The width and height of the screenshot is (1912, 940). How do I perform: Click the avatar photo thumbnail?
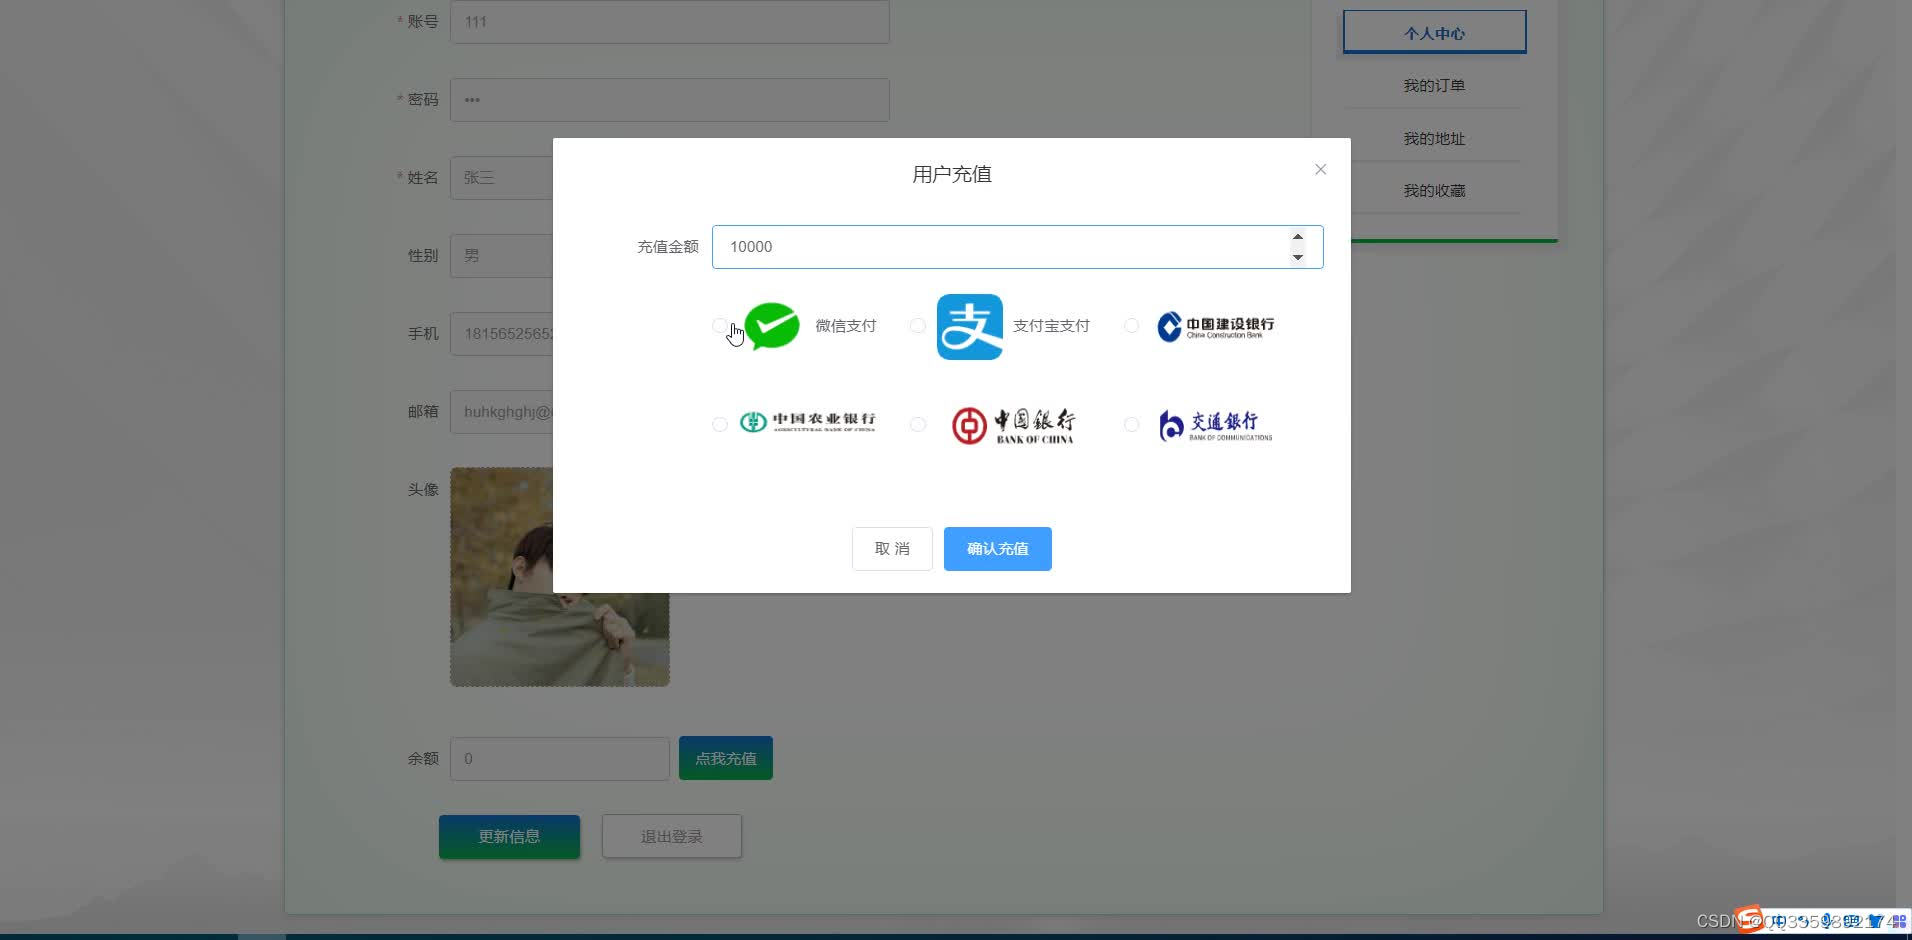(560, 577)
